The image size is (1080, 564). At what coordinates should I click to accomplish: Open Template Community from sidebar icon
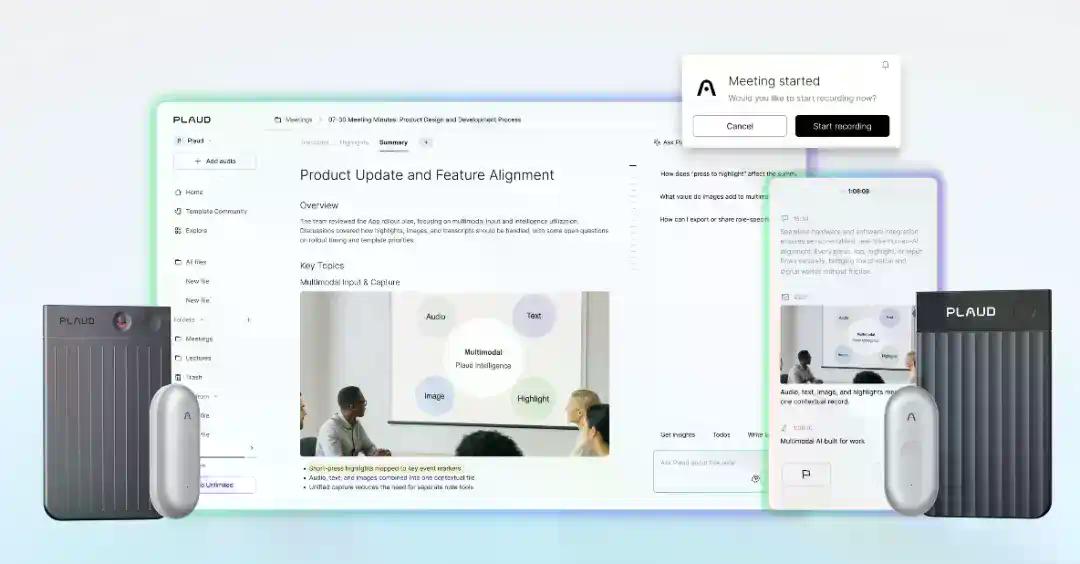point(178,211)
